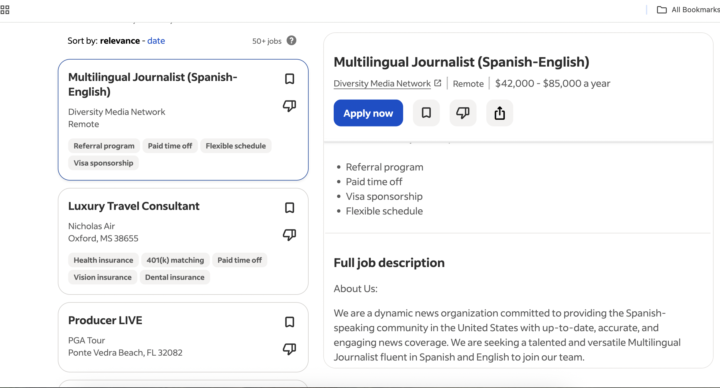720x388 pixels.
Task: Click Visa sponsorship bullet in benefits list
Action: [384, 197]
